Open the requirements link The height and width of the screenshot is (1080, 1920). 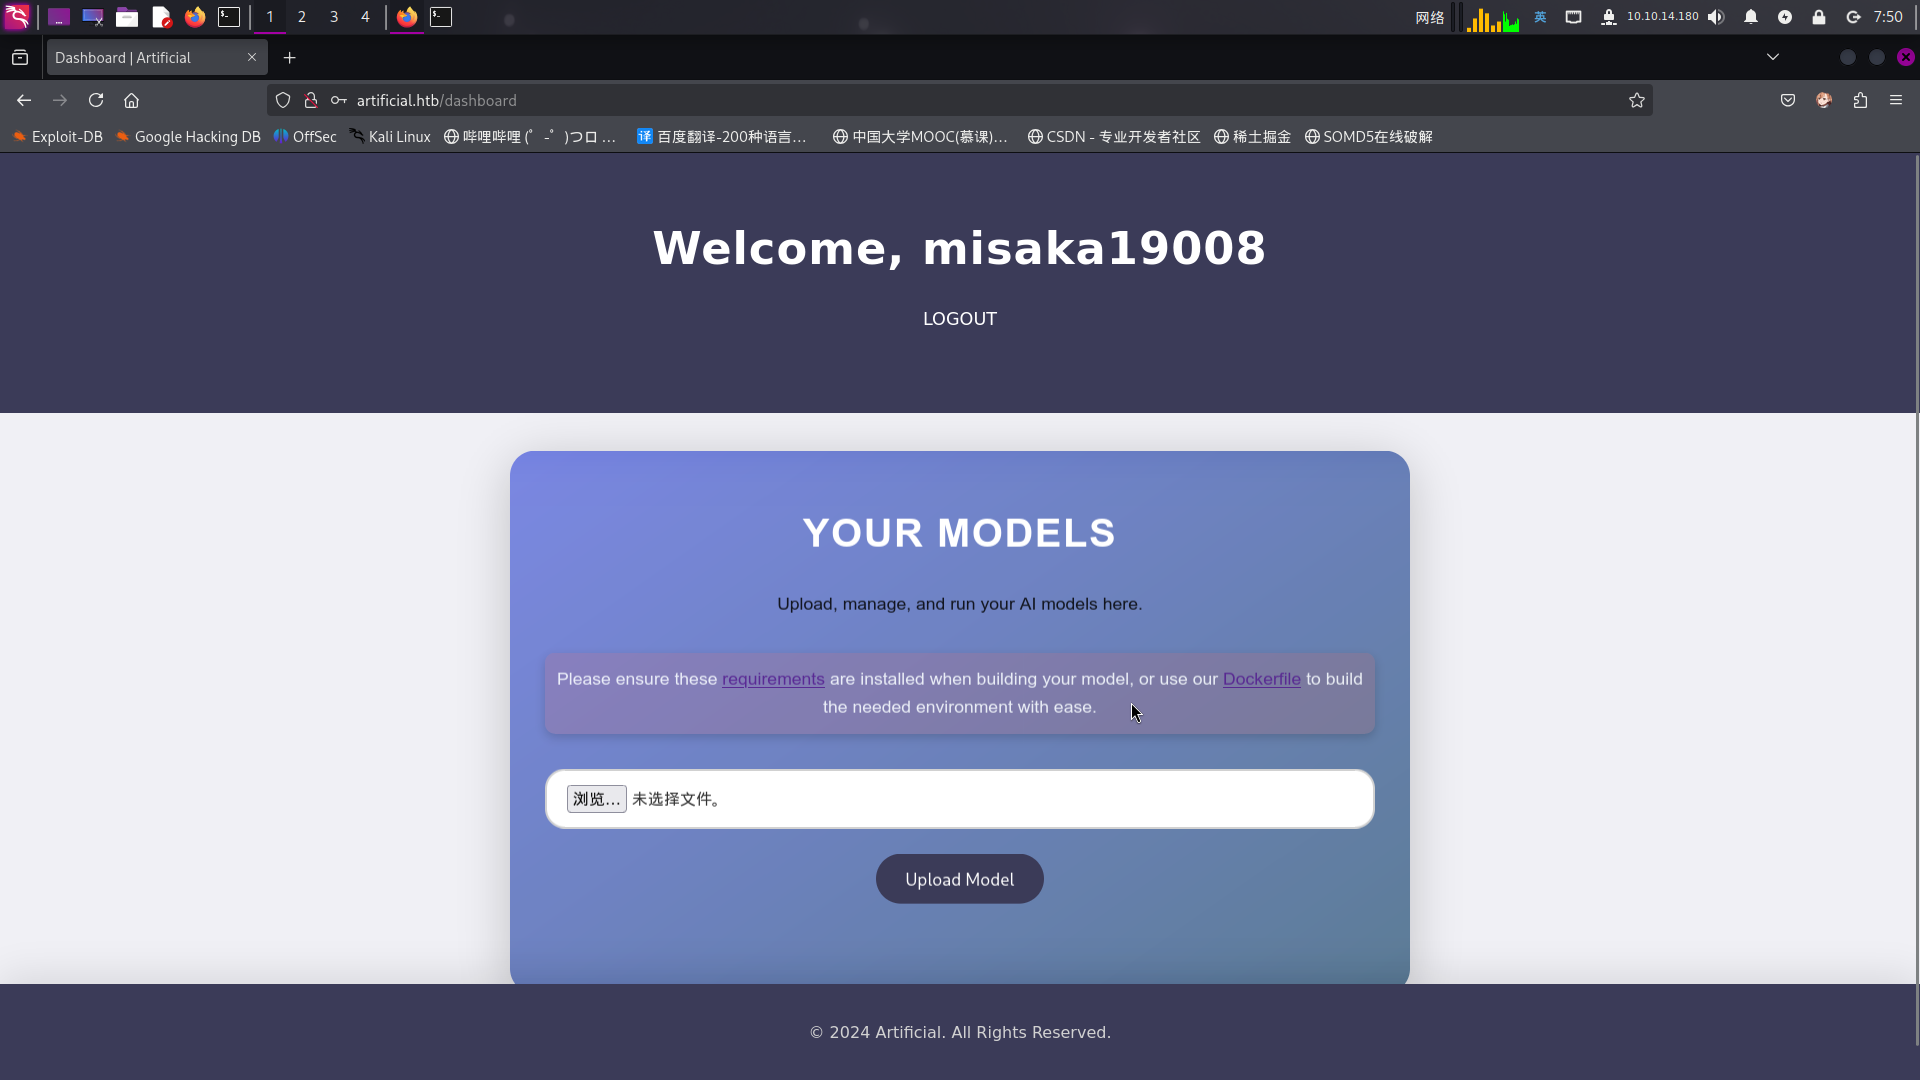(x=773, y=679)
